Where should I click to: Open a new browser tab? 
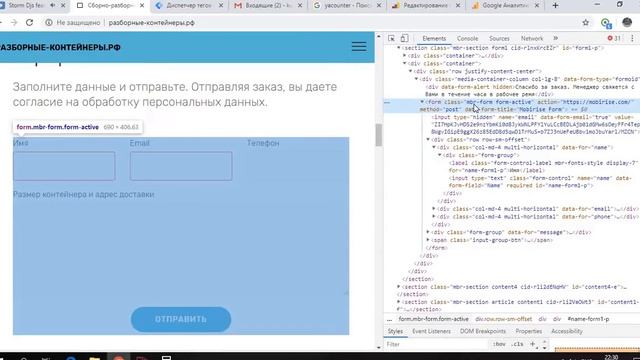(555, 5)
